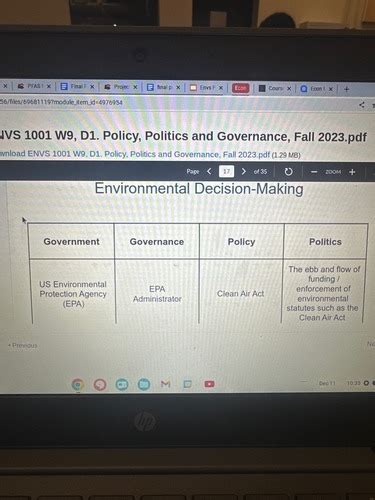Viewport: 375px width, 500px height.
Task: Open the second teal circular shelf app
Action: tap(144, 384)
